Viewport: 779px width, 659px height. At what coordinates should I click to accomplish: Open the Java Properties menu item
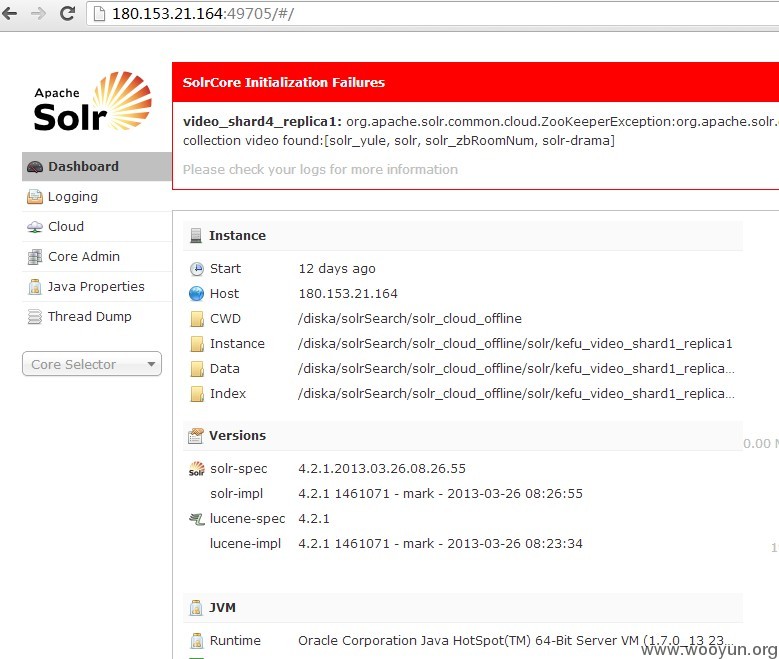97,286
